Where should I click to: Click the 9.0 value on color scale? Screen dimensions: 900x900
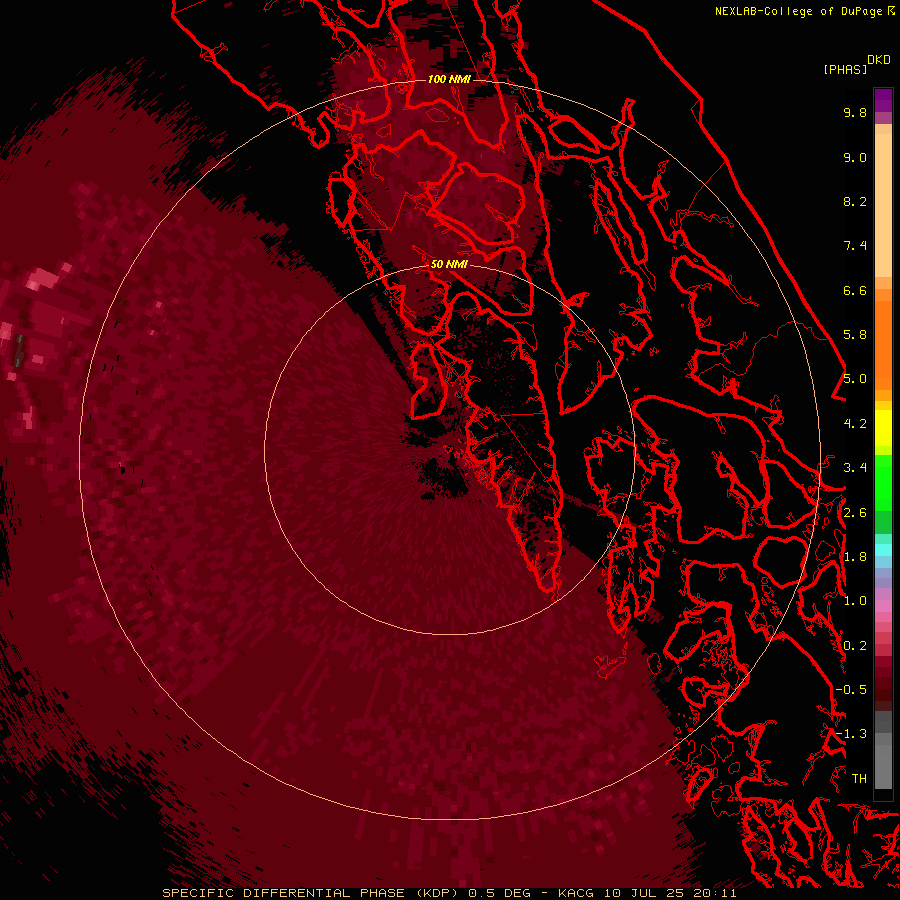tap(855, 157)
